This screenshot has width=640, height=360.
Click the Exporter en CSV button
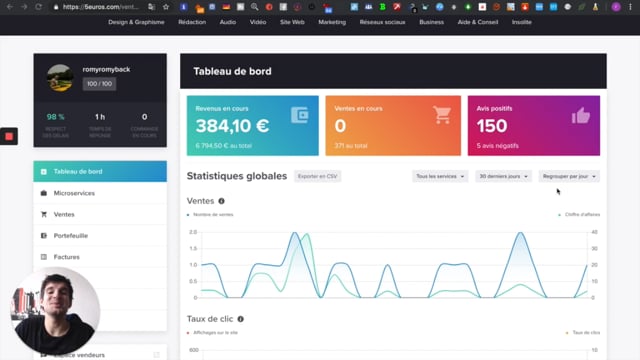[x=318, y=176]
